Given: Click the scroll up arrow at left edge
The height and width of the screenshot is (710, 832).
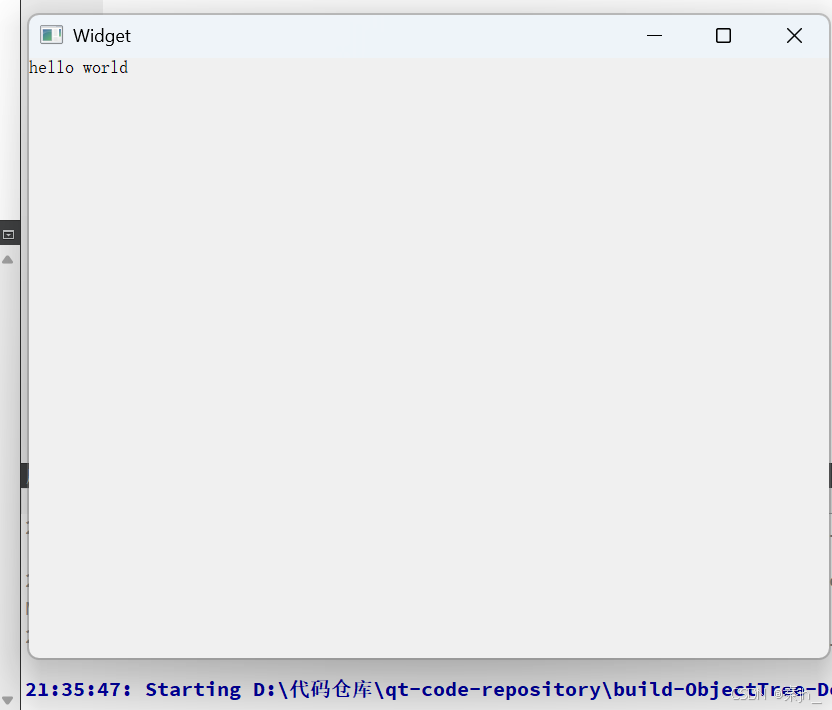Looking at the screenshot, I should (x=7, y=259).
